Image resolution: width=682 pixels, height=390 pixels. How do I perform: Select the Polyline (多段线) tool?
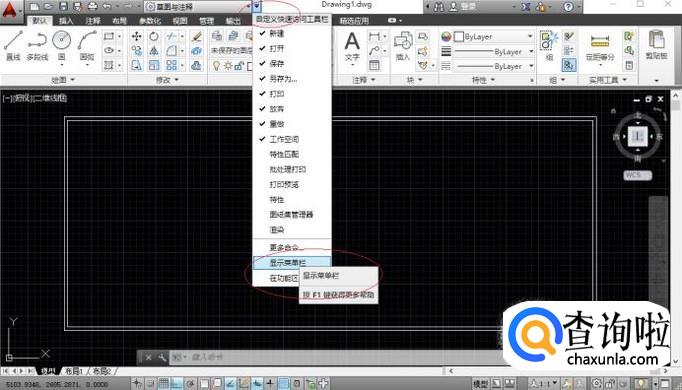[x=37, y=44]
